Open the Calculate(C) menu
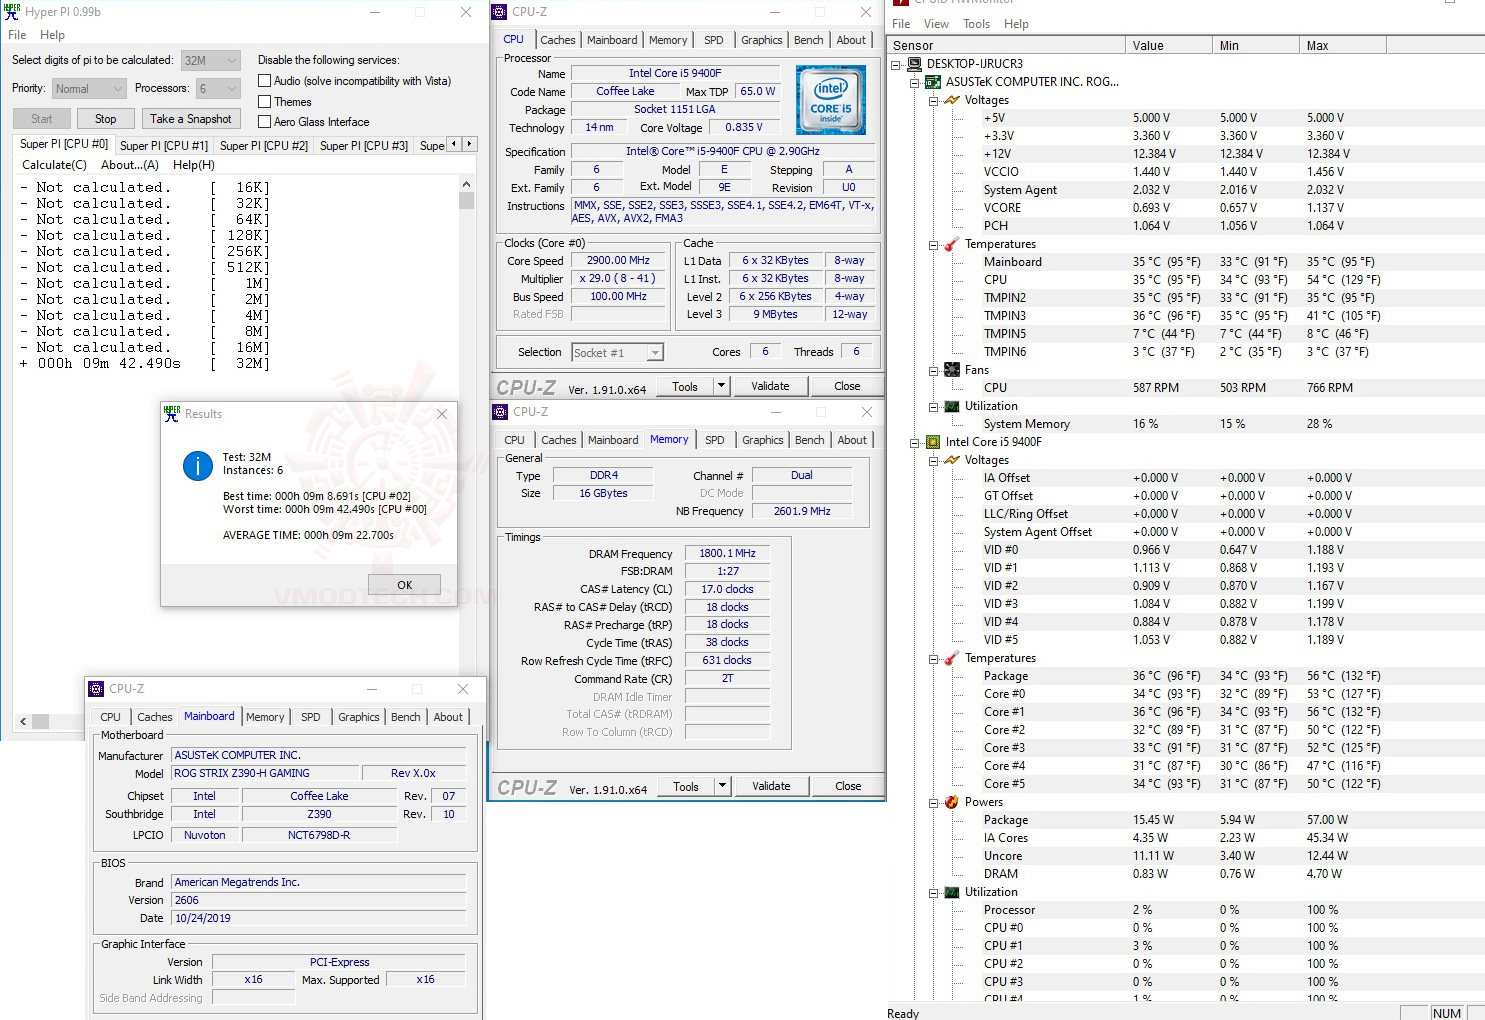Screen dimensions: 1485x1020 point(54,165)
